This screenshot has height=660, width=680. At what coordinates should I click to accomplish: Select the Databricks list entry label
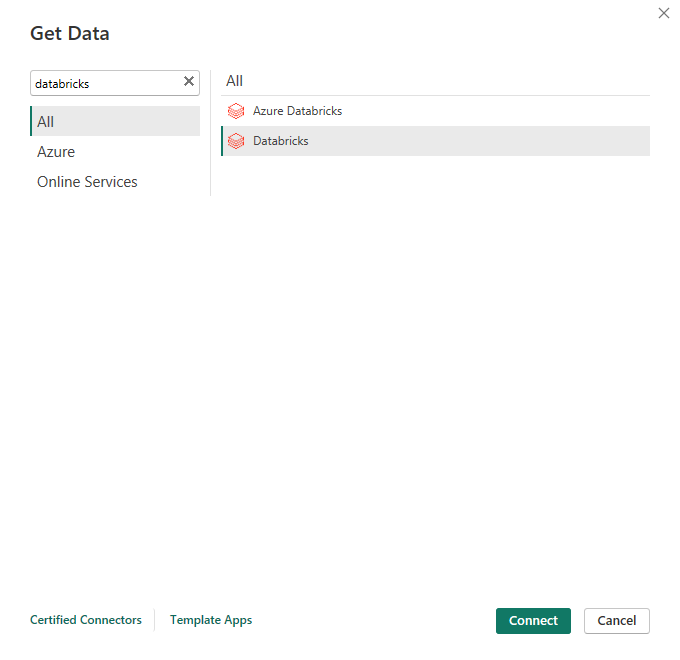click(281, 141)
